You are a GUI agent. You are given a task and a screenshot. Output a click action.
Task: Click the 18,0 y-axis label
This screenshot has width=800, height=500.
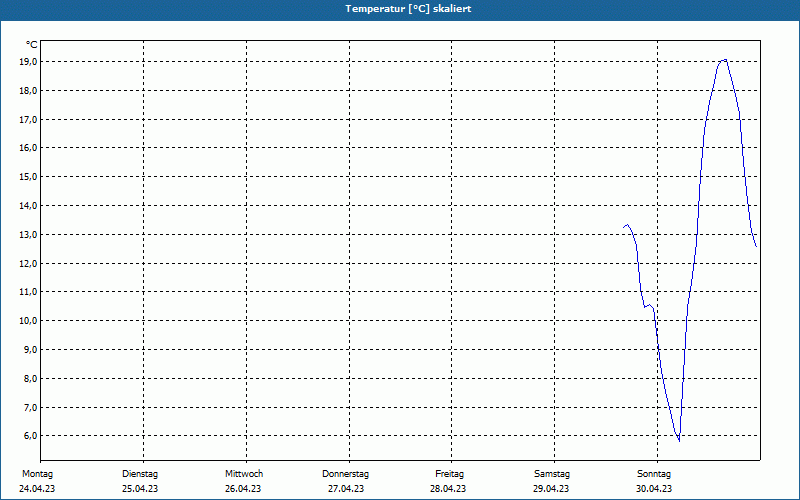pos(28,91)
